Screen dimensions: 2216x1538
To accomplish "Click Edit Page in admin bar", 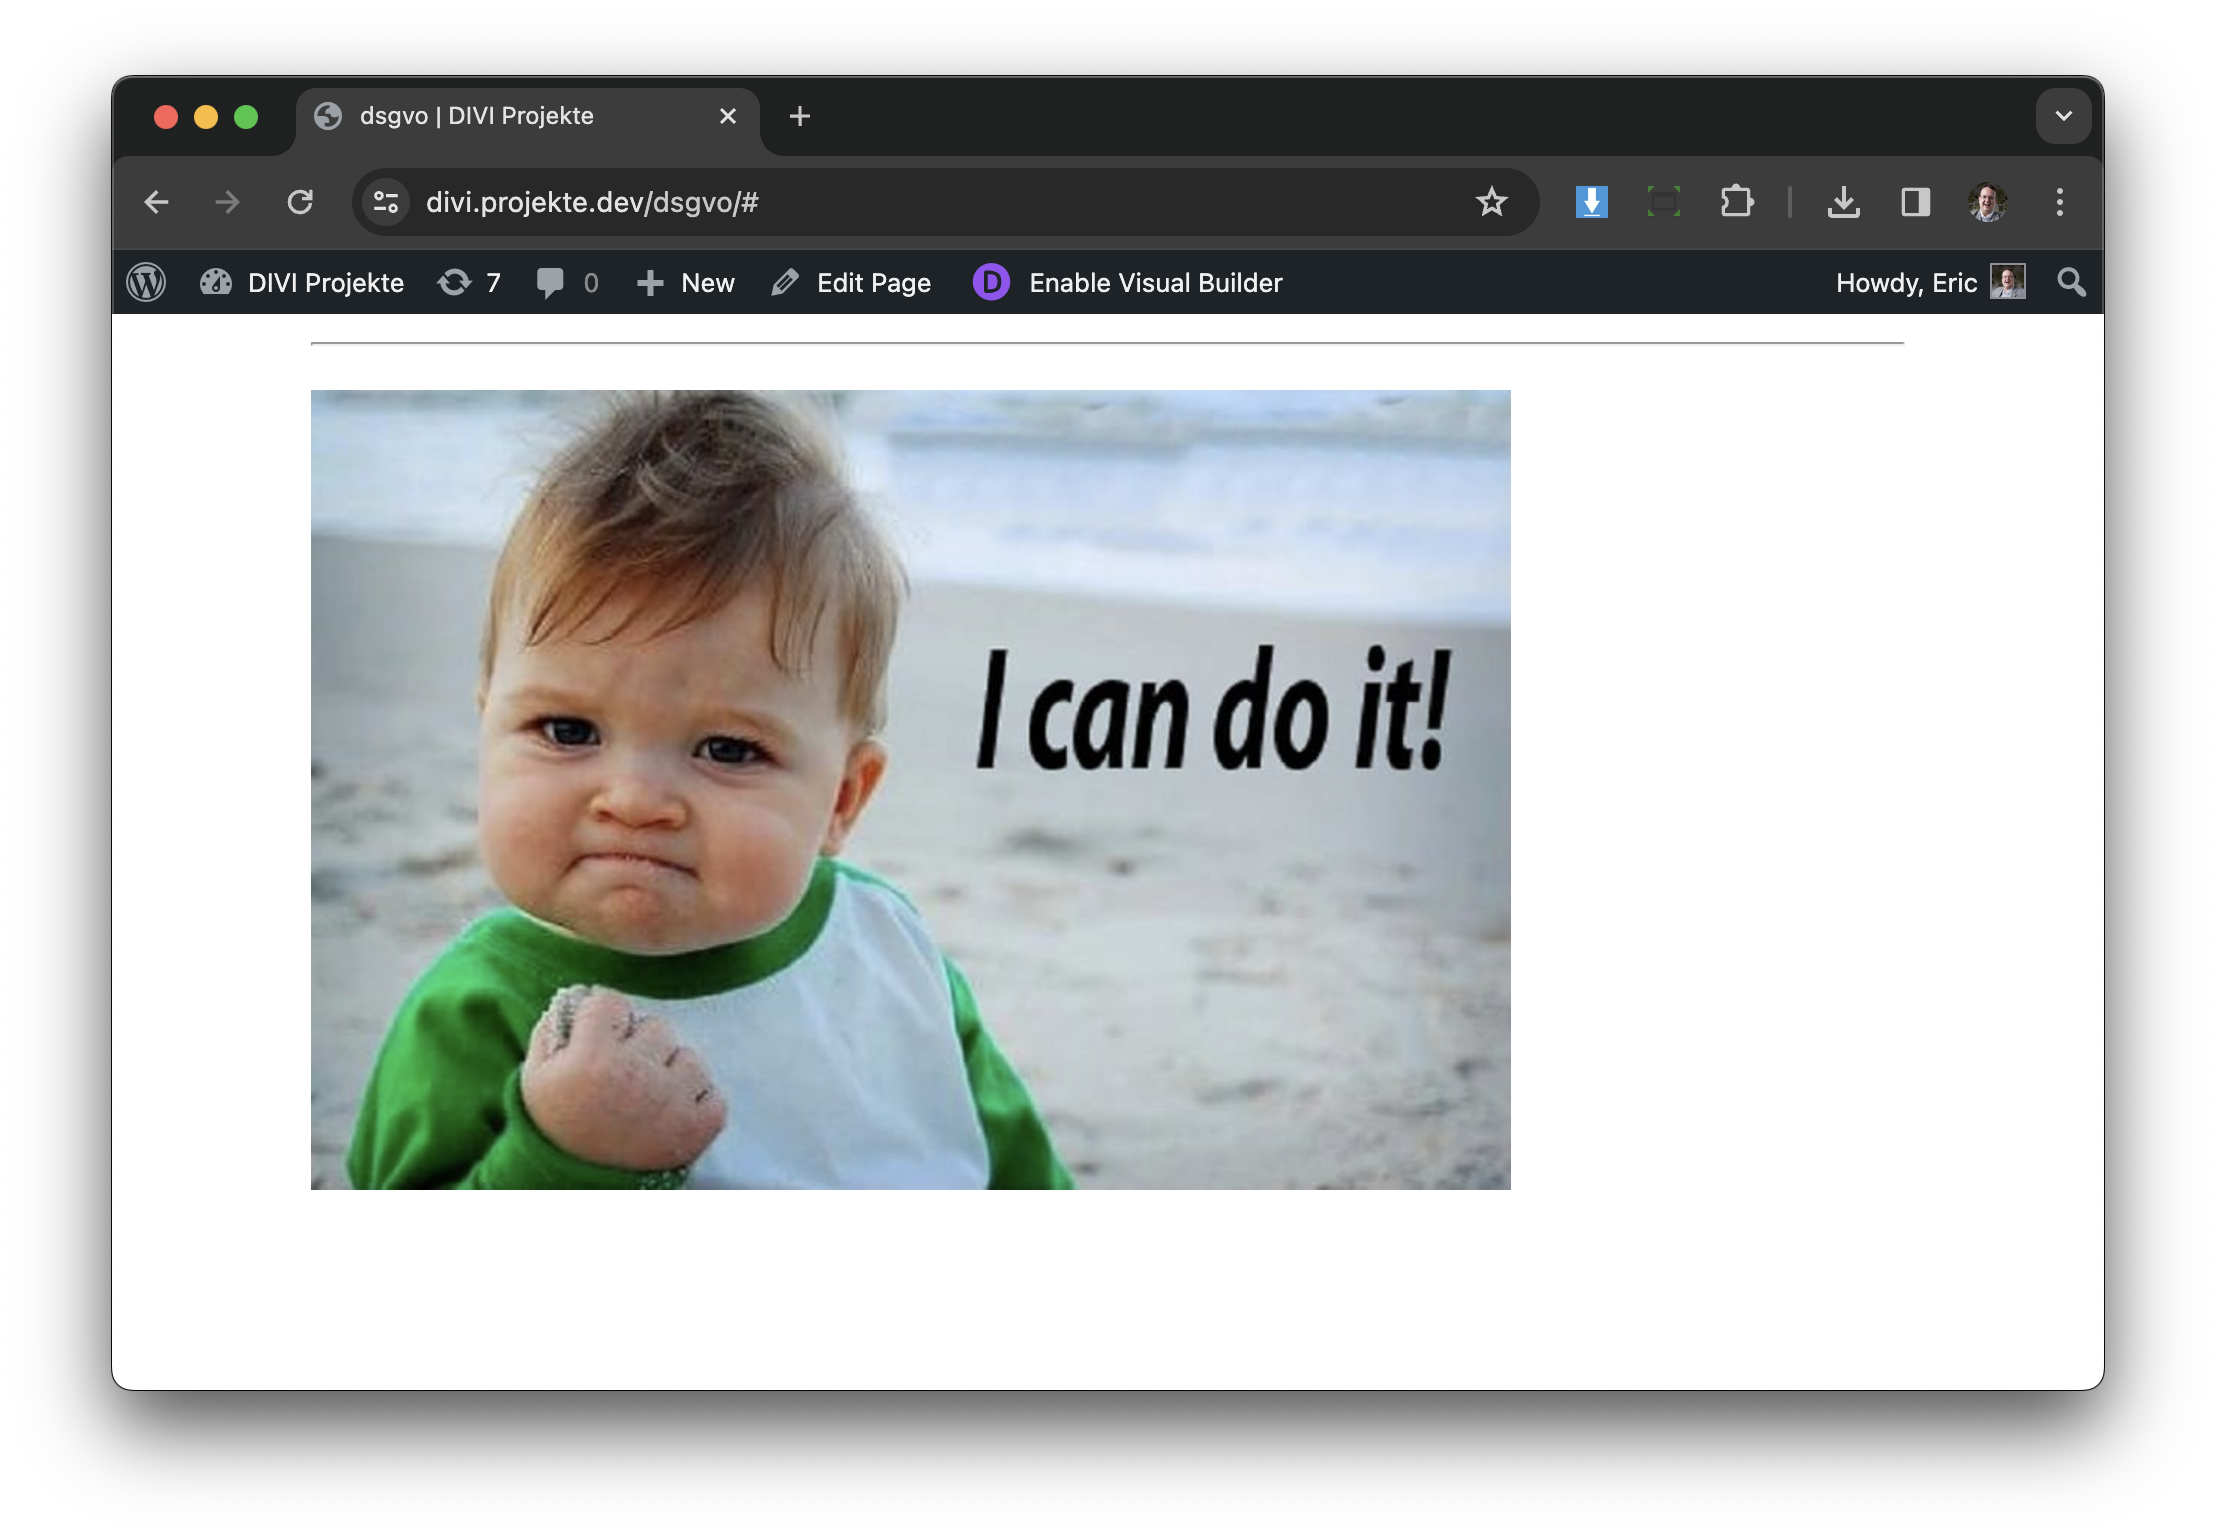I will click(852, 283).
